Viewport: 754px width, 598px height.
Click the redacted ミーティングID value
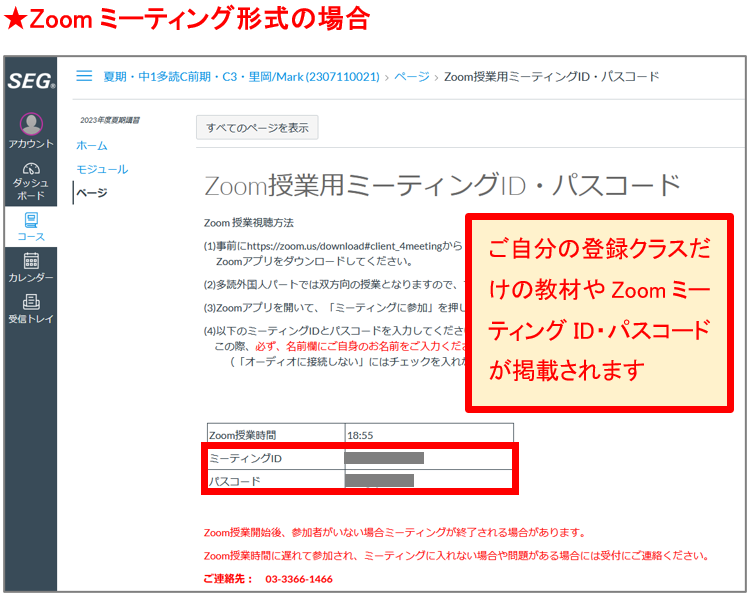point(384,458)
